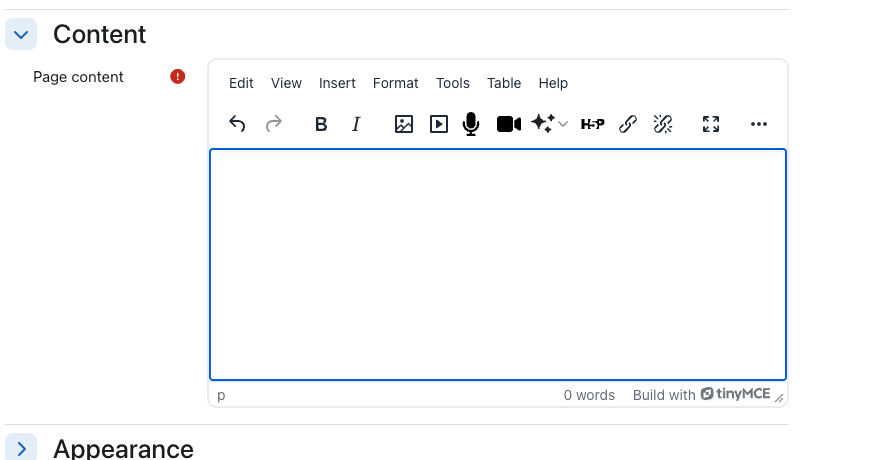Click the redo arrow icon

[273, 123]
